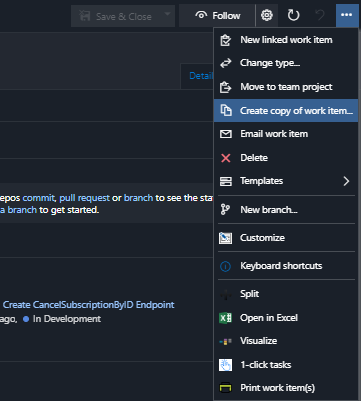Open the Save & Close dropdown arrow
This screenshot has width=361, height=401.
(167, 14)
